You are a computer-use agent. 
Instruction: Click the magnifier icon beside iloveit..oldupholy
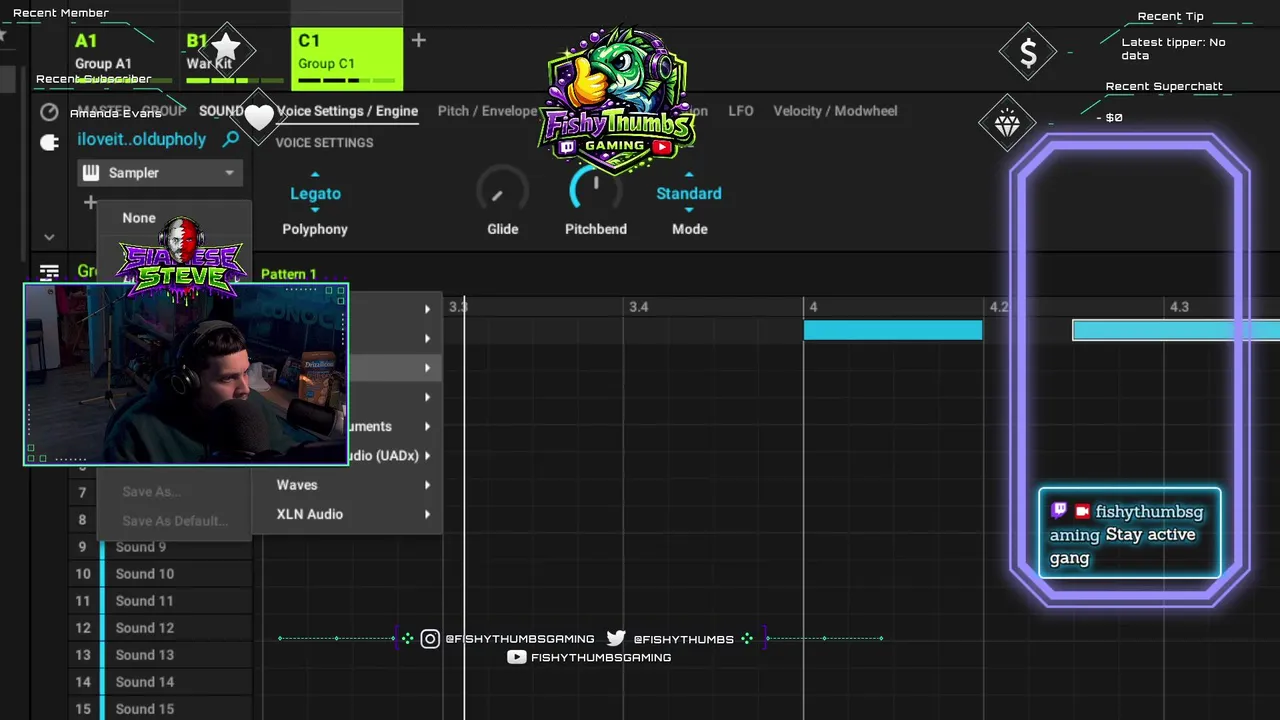(x=231, y=139)
